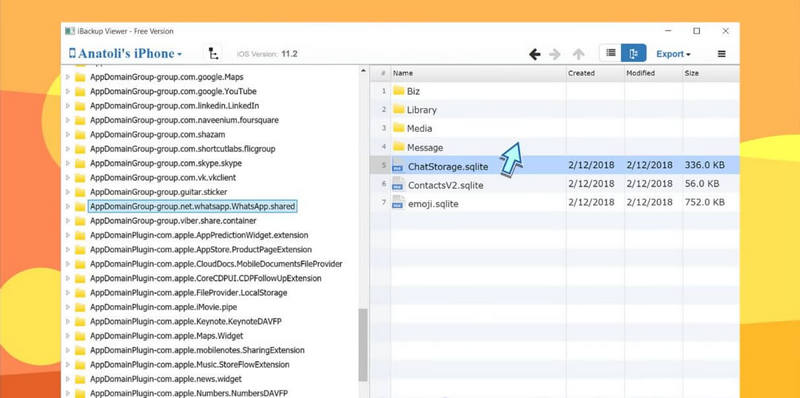Select the ChatStorage.sqlite file
This screenshot has height=398, width=800.
[x=555, y=166]
